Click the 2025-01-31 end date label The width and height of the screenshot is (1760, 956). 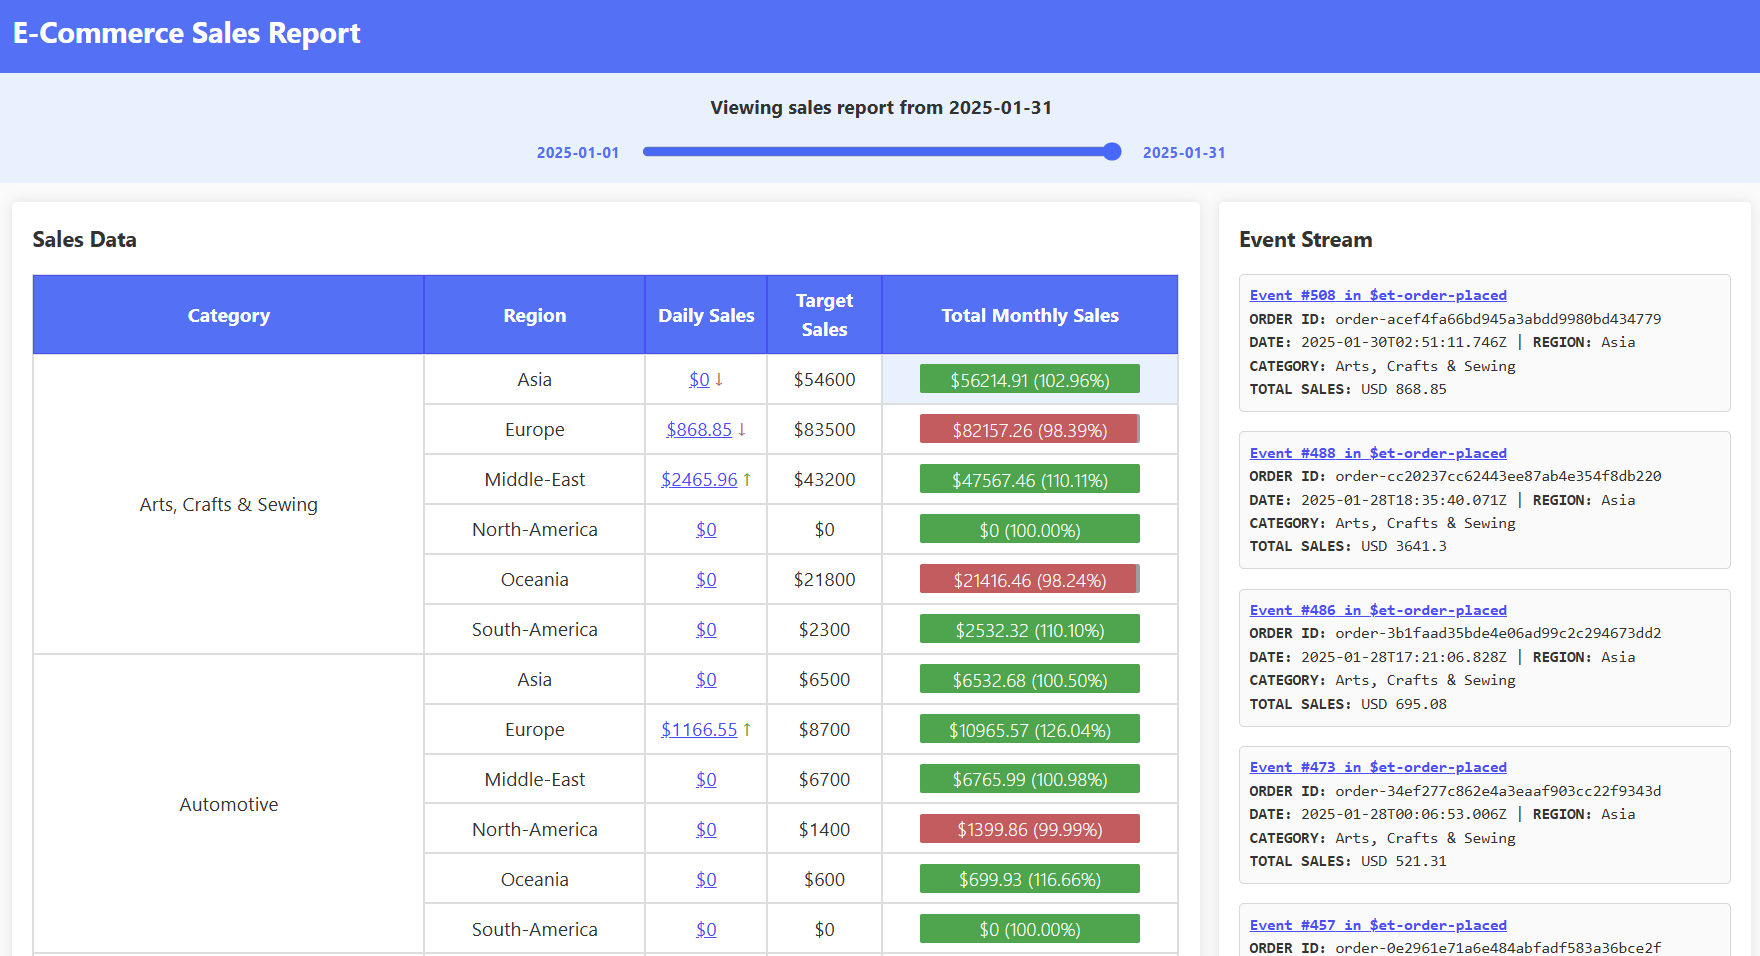pos(1184,152)
